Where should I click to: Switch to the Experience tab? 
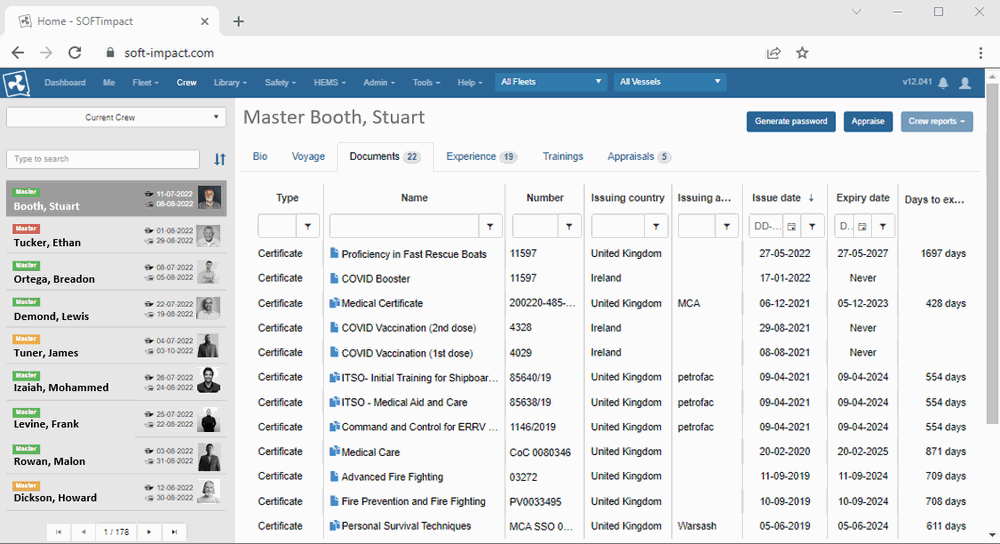pos(481,156)
